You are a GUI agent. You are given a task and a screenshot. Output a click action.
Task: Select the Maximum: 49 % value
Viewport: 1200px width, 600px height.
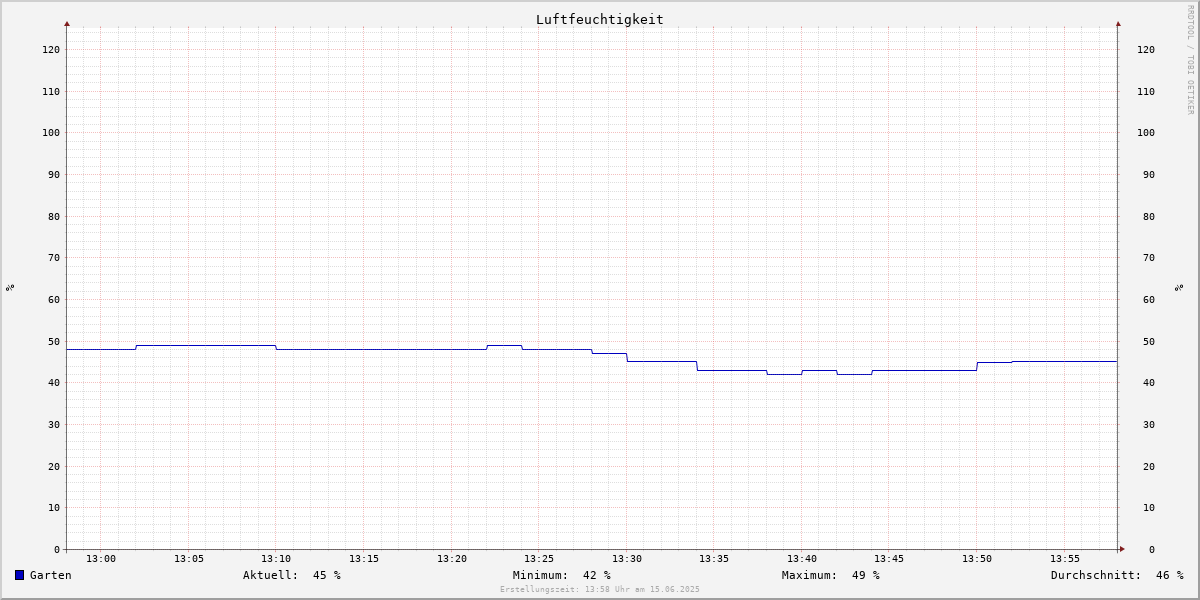831,575
